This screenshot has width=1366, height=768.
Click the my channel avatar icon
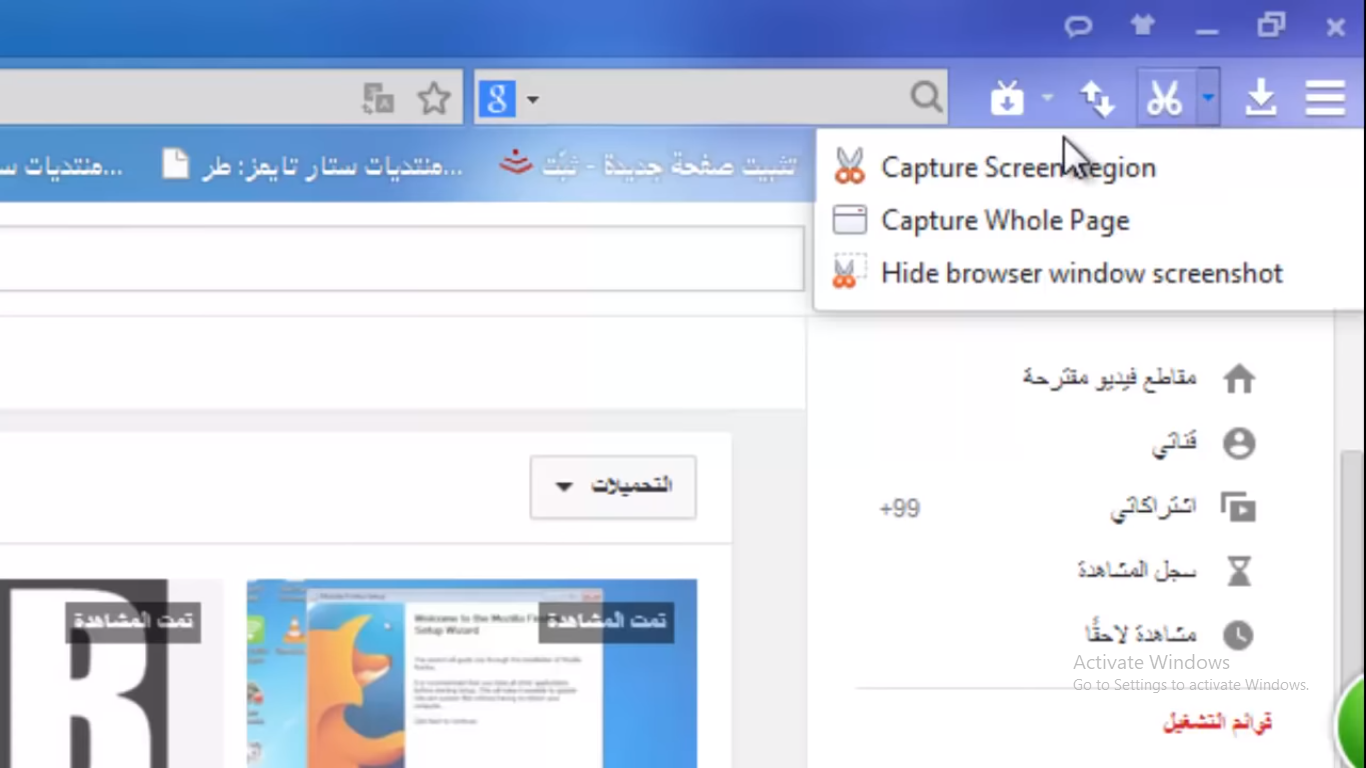click(1240, 443)
